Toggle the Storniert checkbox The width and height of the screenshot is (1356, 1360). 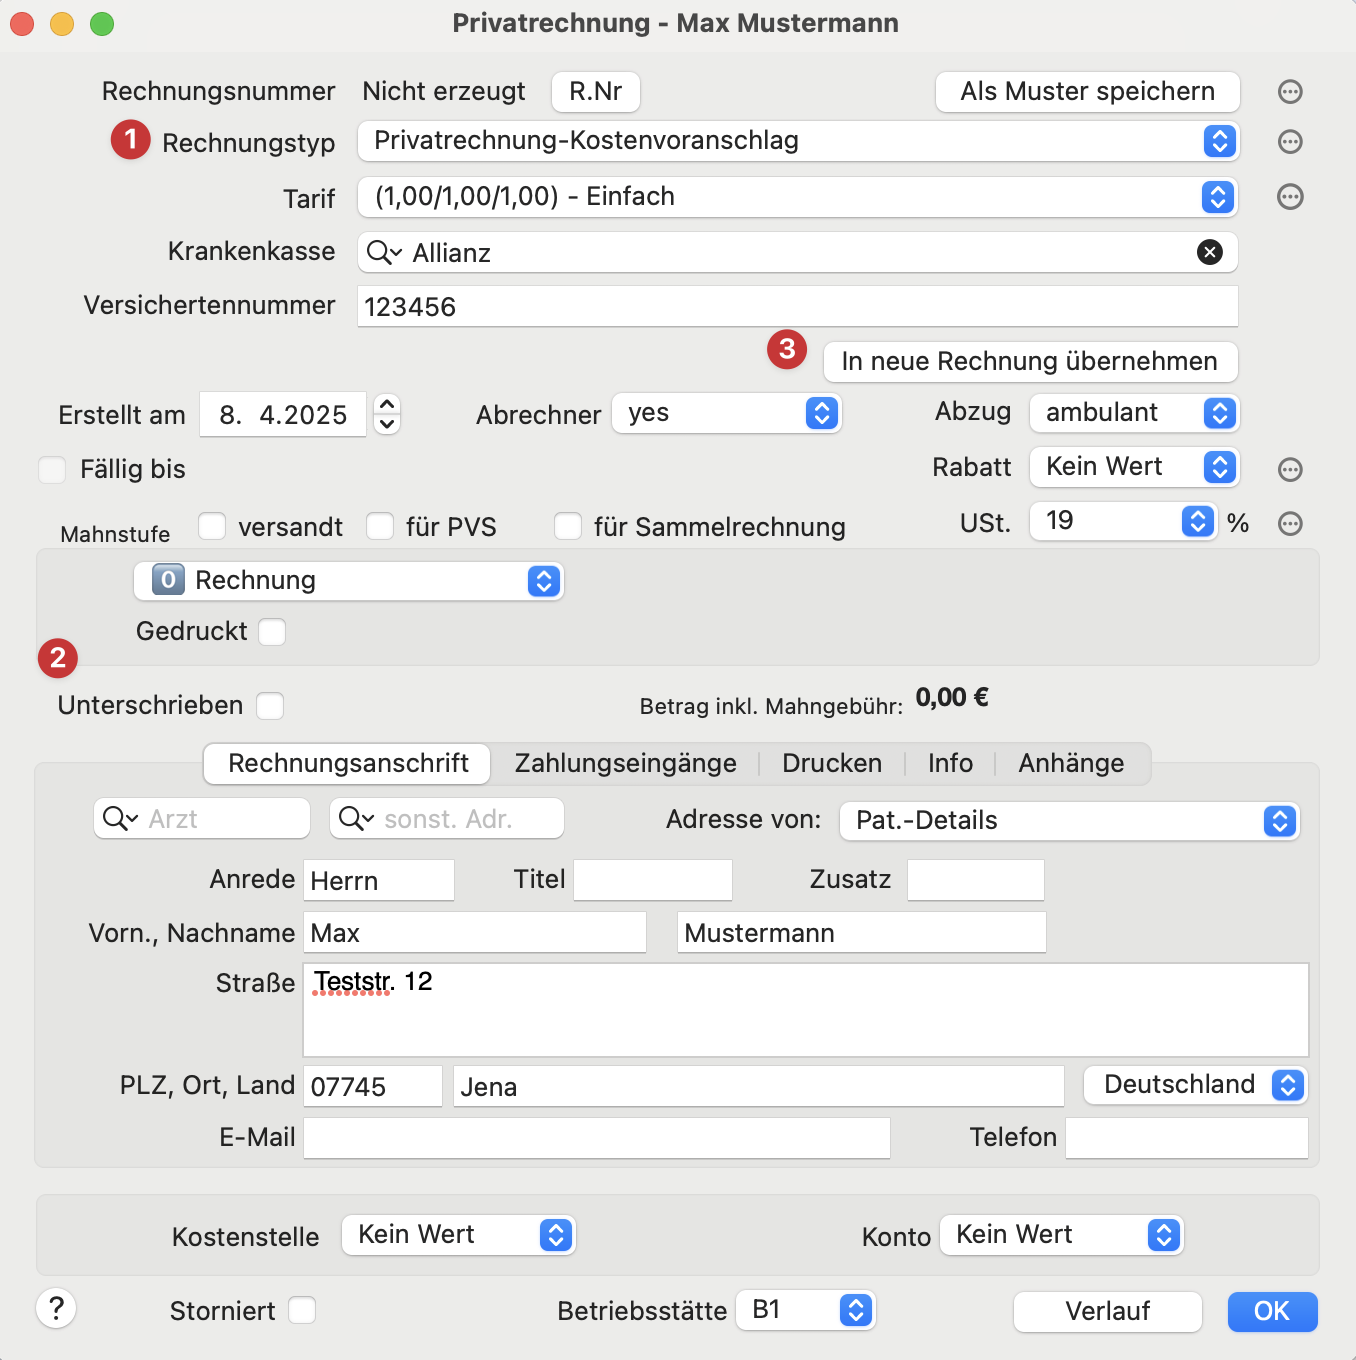302,1310
